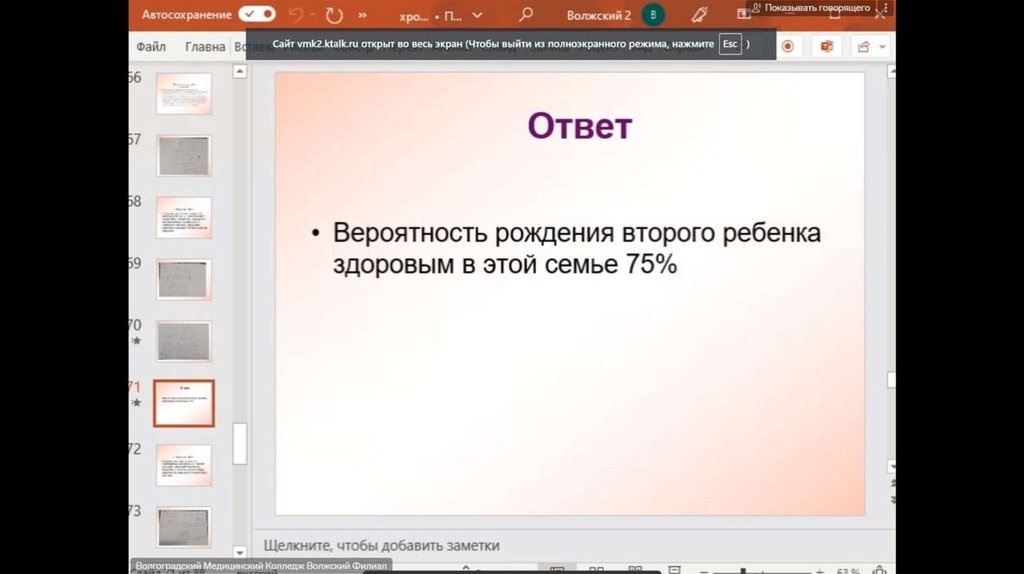Click the Undo arrow in title bar

pyautogui.click(x=295, y=15)
